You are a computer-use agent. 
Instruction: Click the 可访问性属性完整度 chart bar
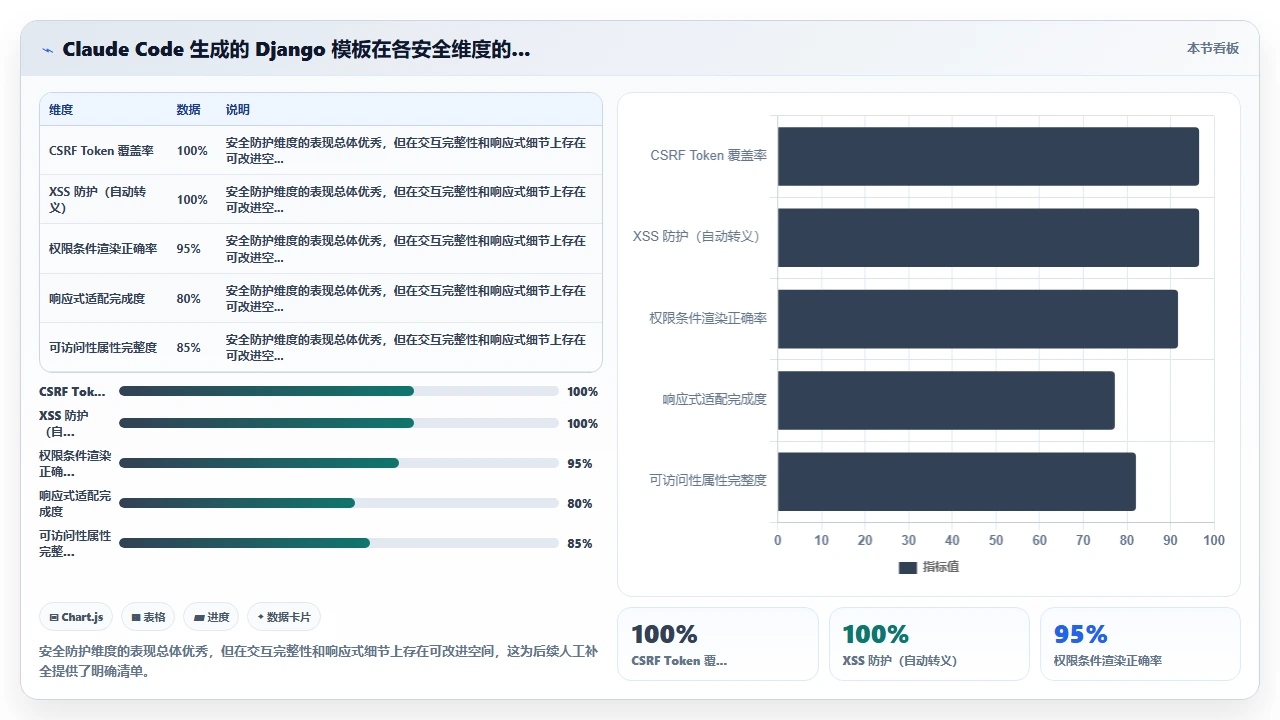[957, 481]
